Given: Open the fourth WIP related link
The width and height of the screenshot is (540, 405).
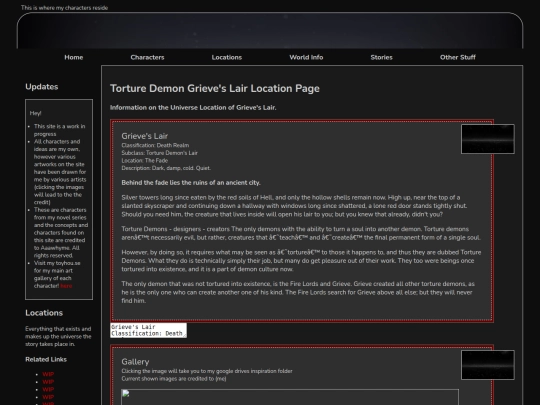Looking at the screenshot, I should click(x=48, y=397).
